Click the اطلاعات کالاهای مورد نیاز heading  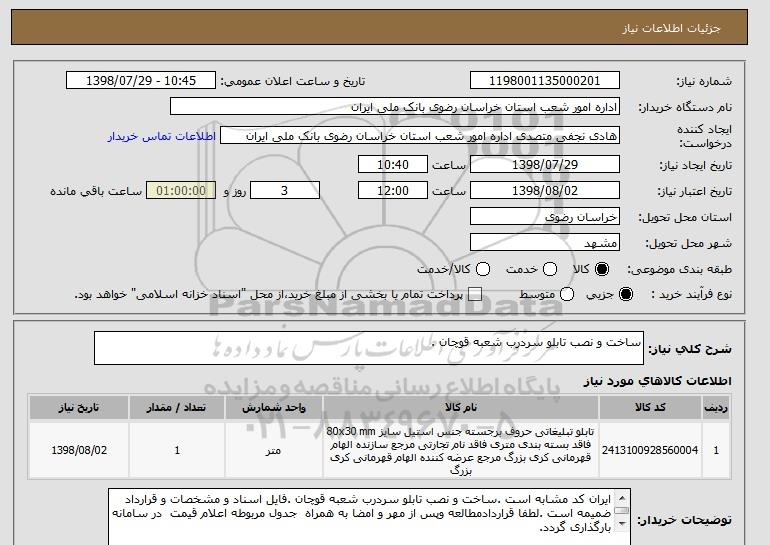[657, 381]
